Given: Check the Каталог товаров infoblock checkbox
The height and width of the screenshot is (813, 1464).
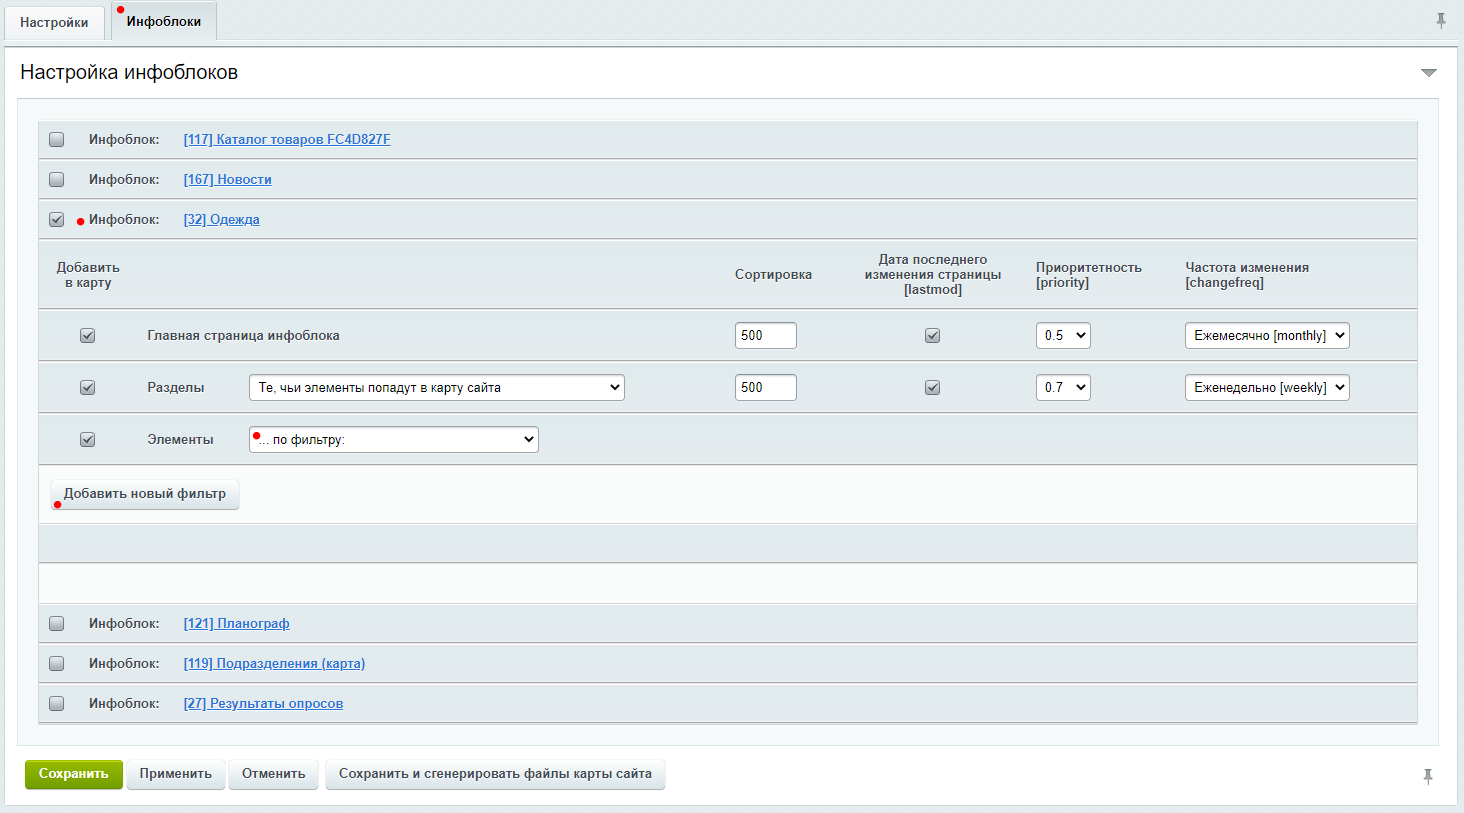Looking at the screenshot, I should coord(57,140).
